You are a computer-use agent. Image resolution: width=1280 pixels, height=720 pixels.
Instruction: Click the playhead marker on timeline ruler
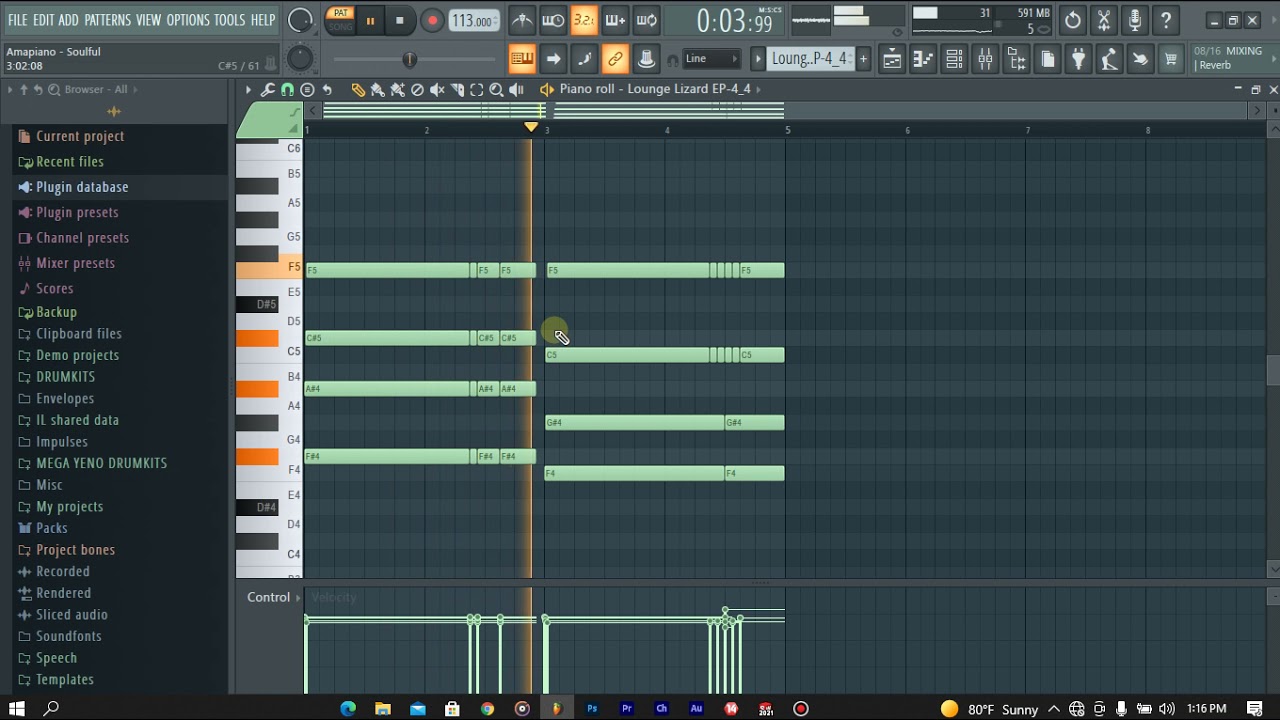(x=531, y=126)
